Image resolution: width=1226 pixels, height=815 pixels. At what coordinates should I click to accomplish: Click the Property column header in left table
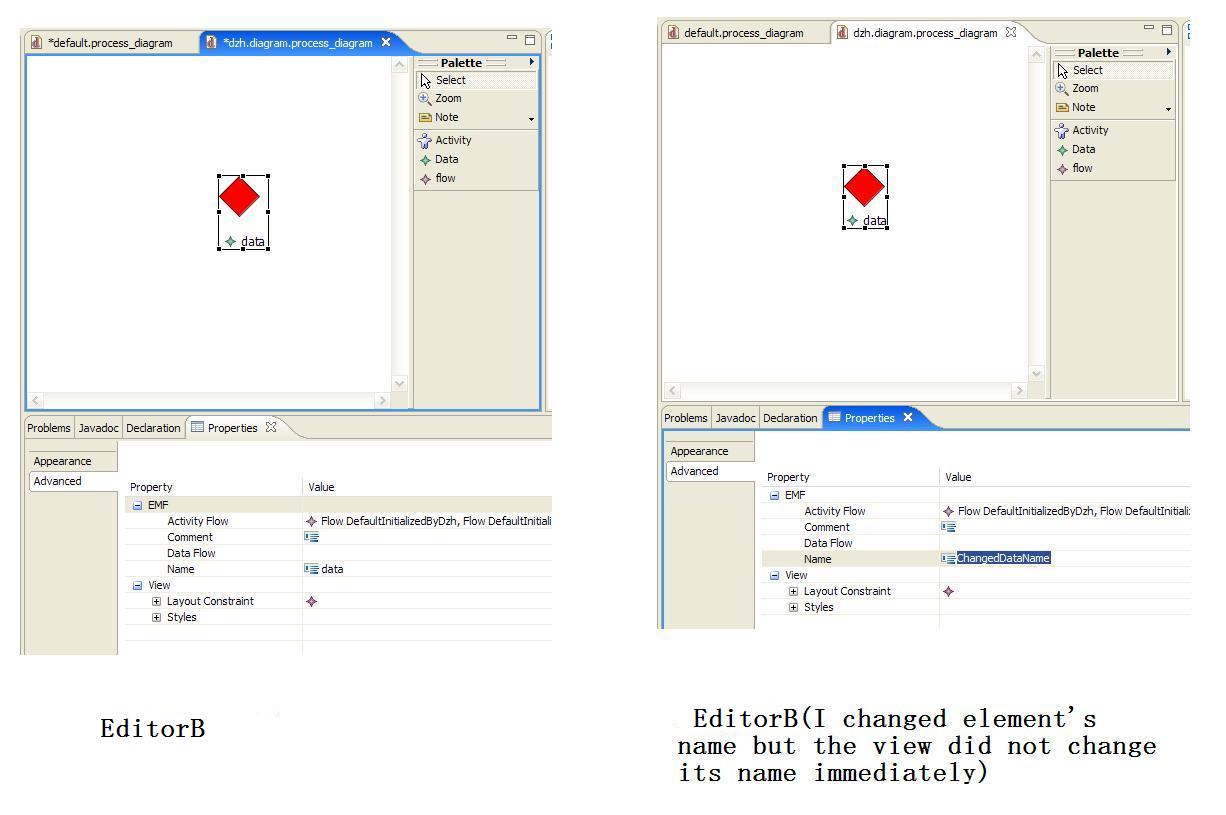click(151, 487)
